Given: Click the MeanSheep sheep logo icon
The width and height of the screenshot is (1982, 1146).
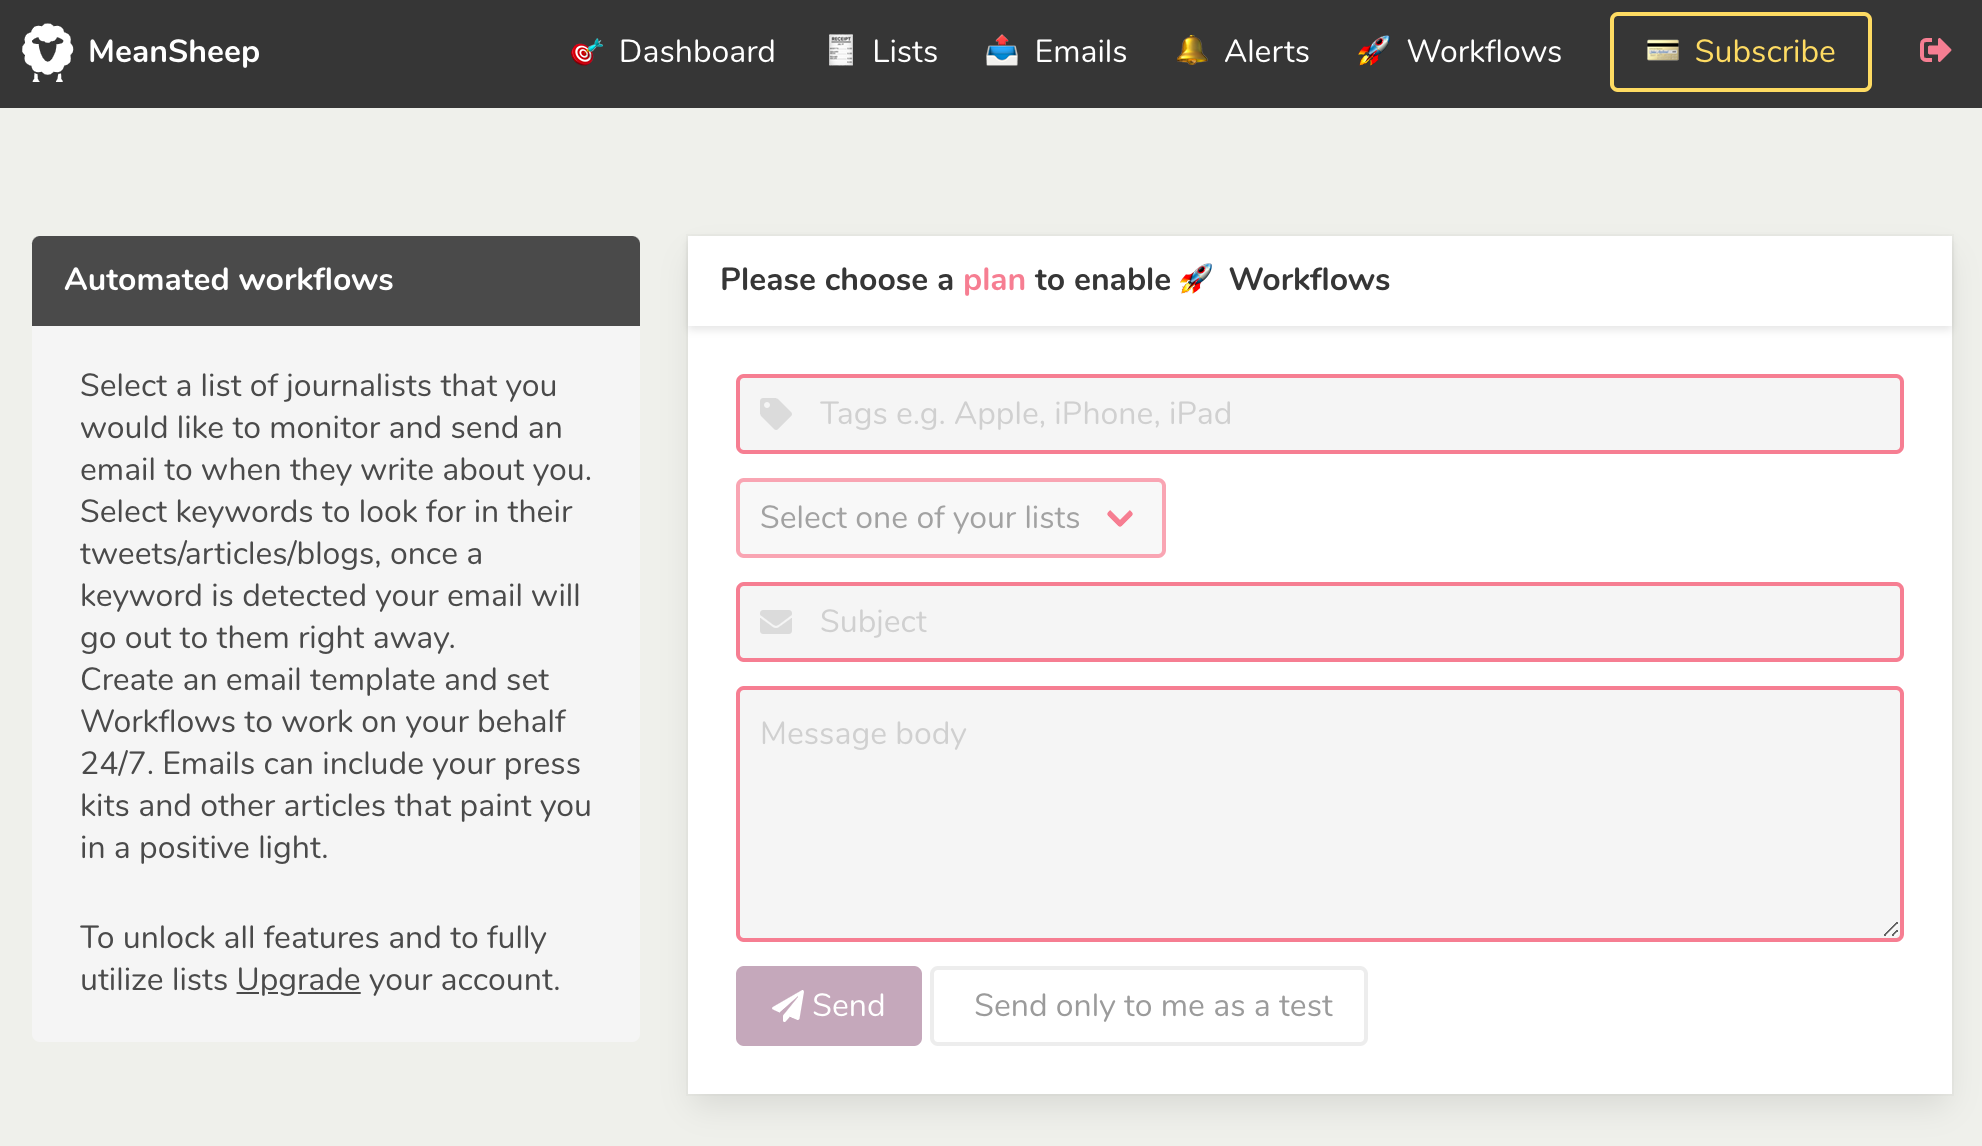Looking at the screenshot, I should pos(48,52).
